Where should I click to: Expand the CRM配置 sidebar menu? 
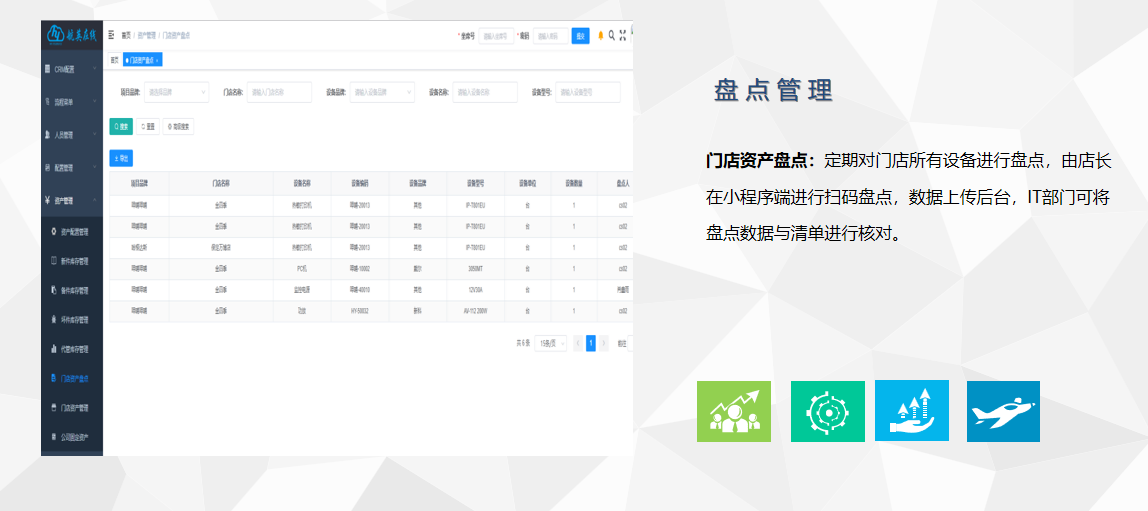pyautogui.click(x=71, y=69)
